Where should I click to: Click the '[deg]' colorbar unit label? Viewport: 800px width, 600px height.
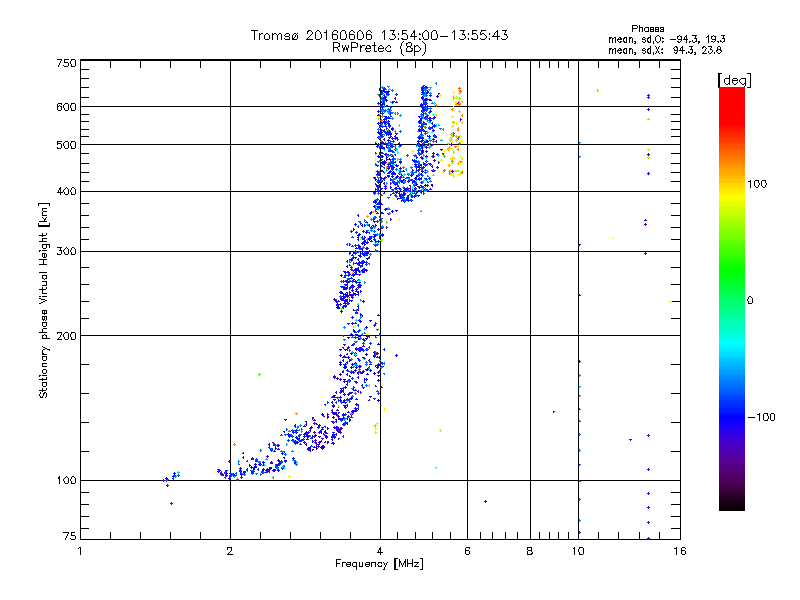pos(734,80)
